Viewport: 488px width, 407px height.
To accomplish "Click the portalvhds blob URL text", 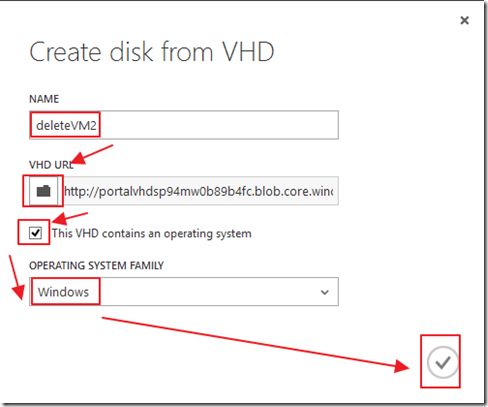I will coord(199,191).
